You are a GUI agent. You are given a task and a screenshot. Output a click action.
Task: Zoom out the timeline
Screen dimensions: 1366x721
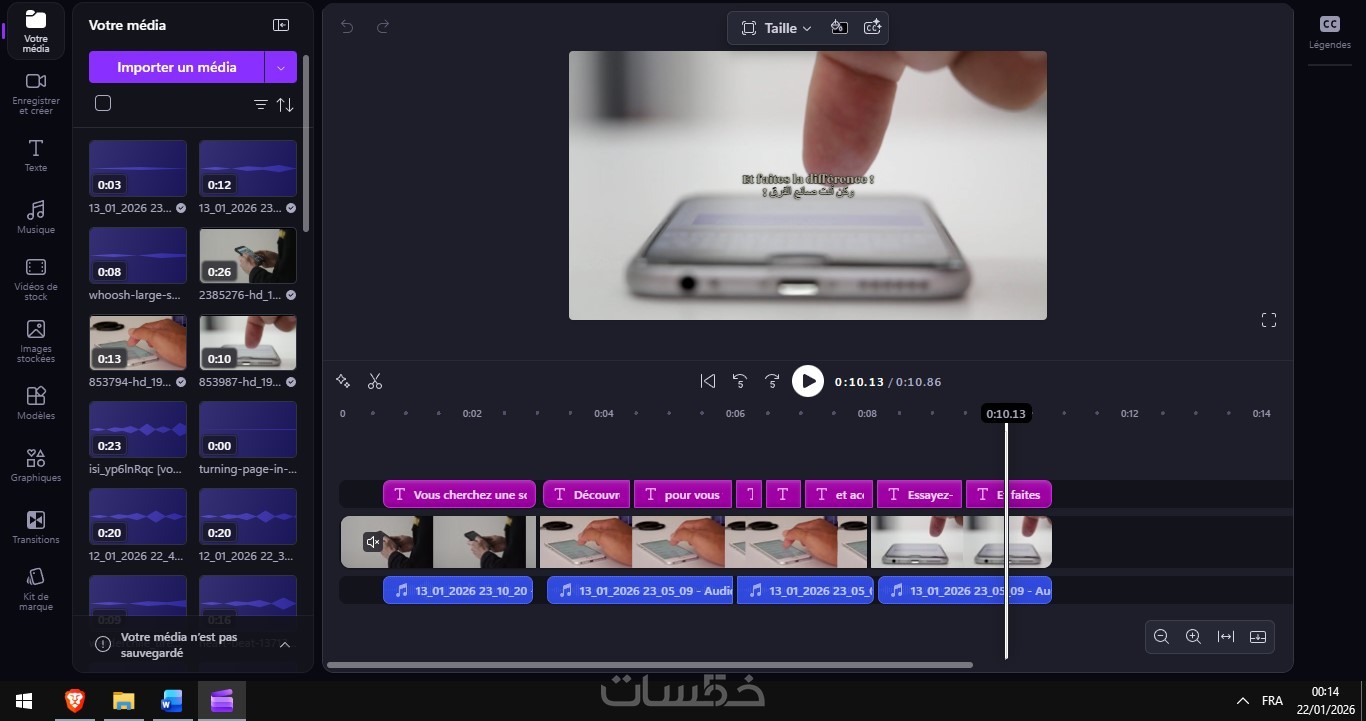tap(1161, 636)
